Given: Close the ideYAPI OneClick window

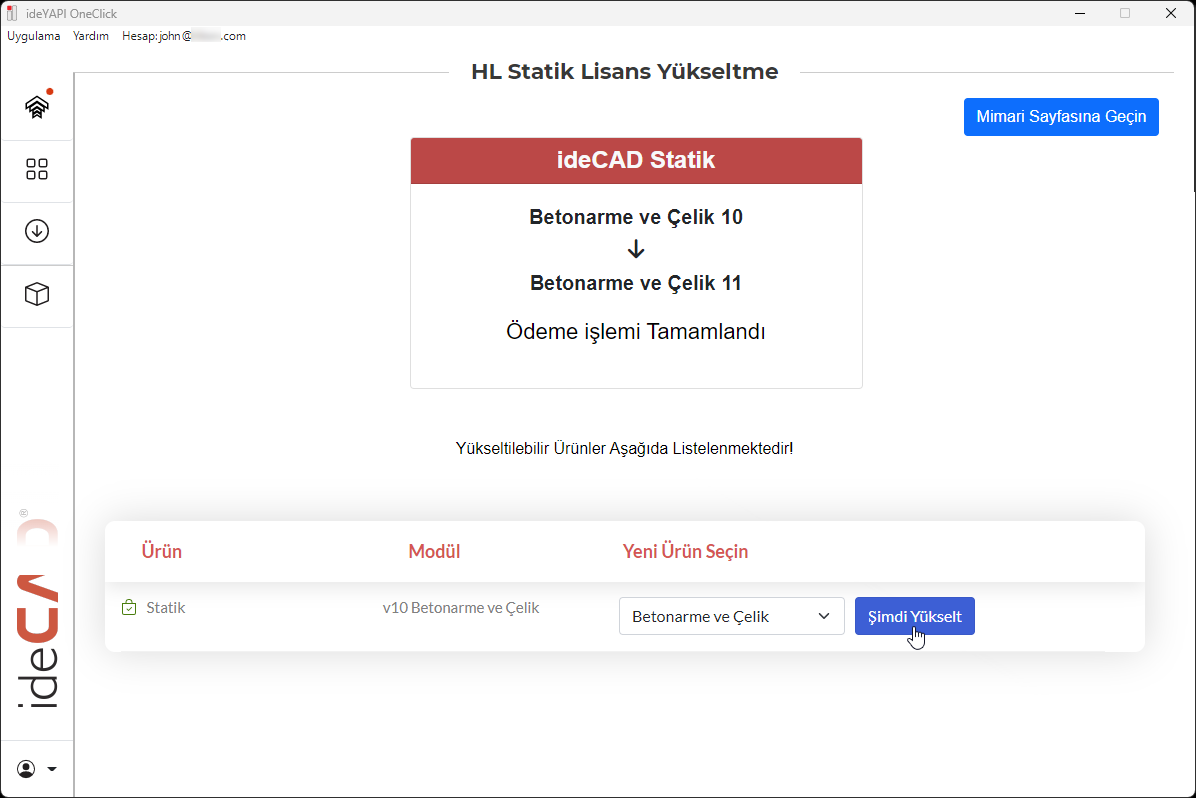Looking at the screenshot, I should (1171, 13).
